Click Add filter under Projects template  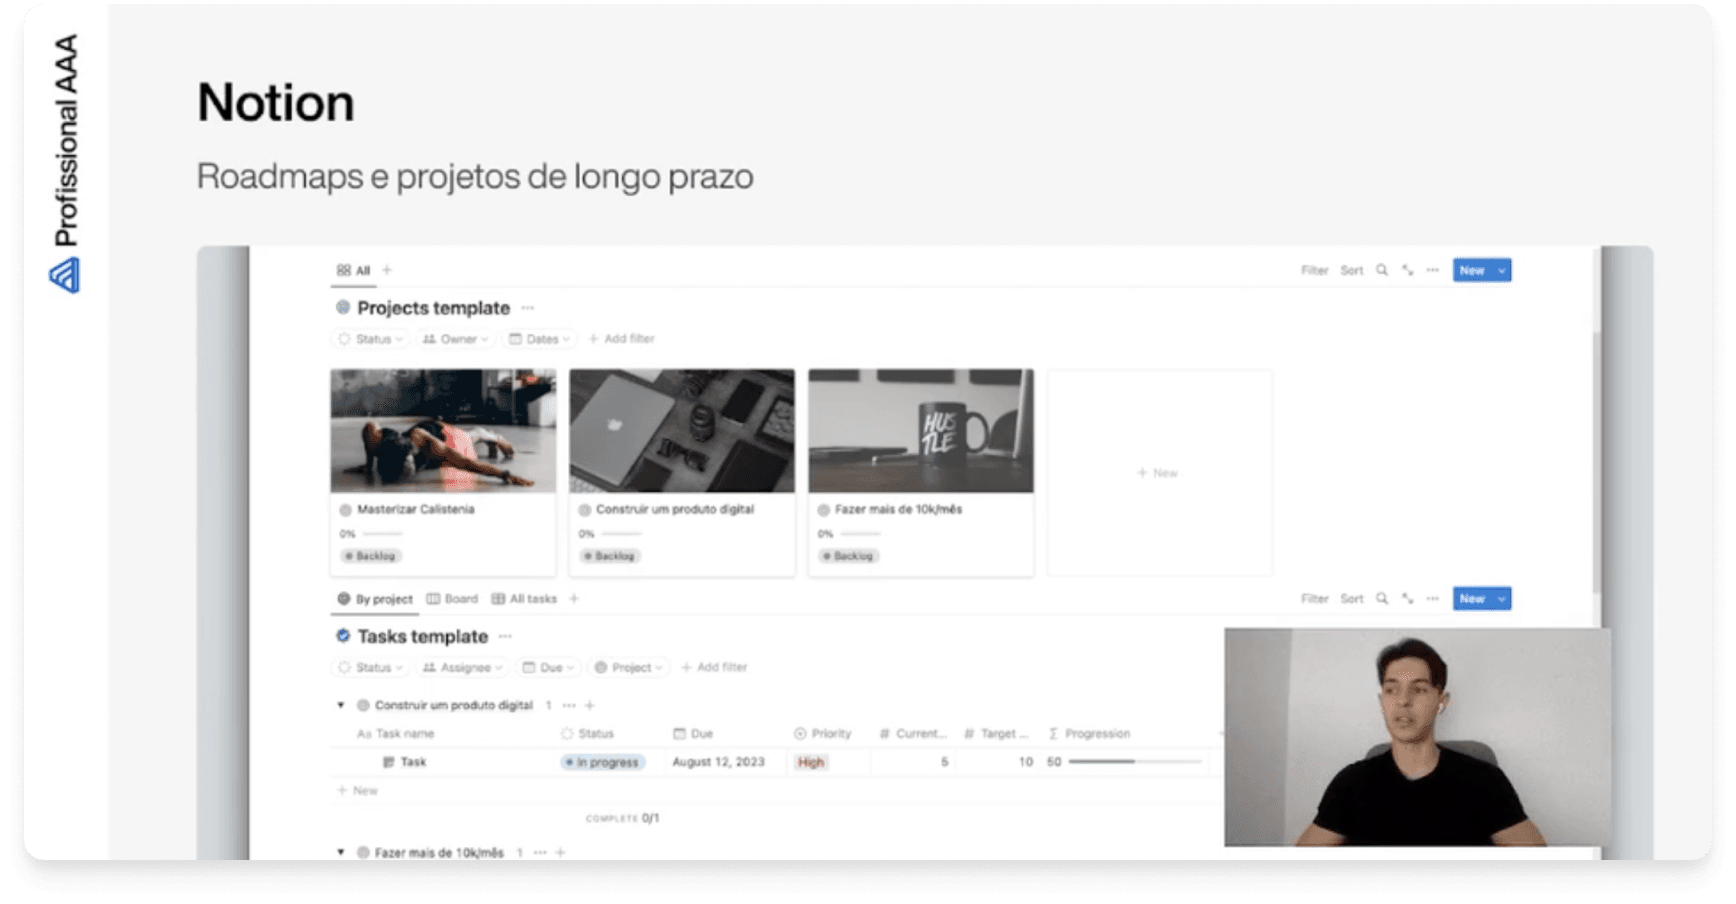[x=621, y=339]
